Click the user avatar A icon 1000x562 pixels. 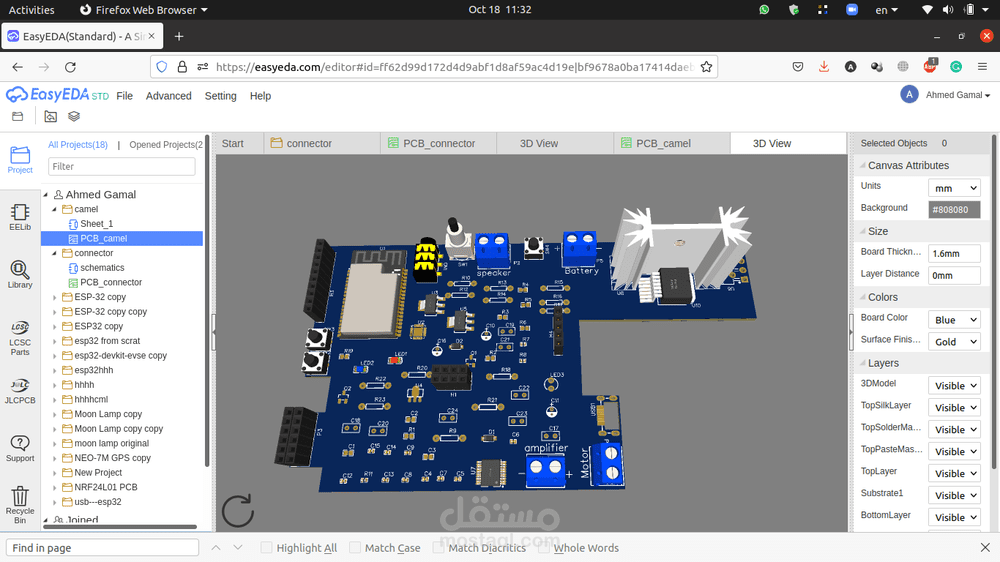point(909,95)
